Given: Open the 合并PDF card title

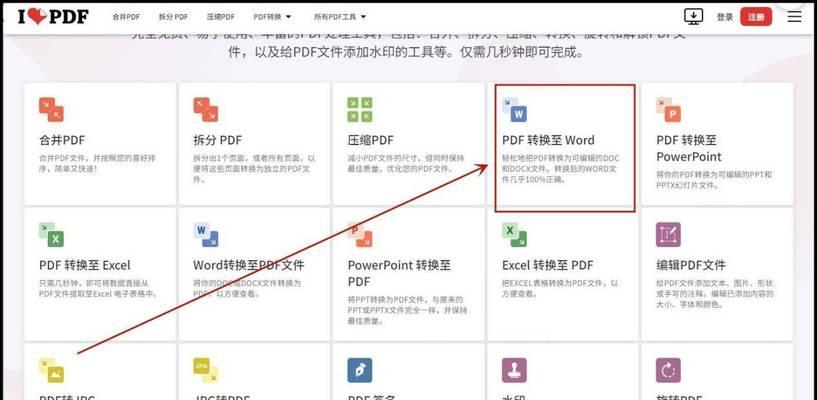Looking at the screenshot, I should click(62, 140).
